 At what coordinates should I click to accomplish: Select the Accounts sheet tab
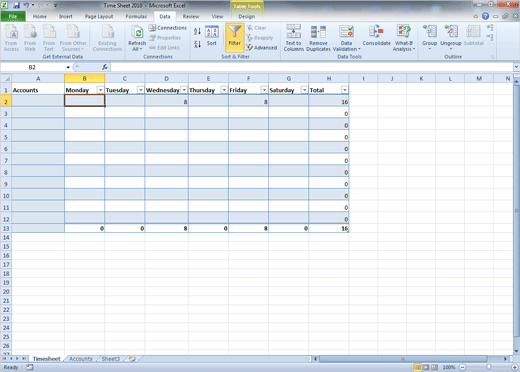(81, 359)
